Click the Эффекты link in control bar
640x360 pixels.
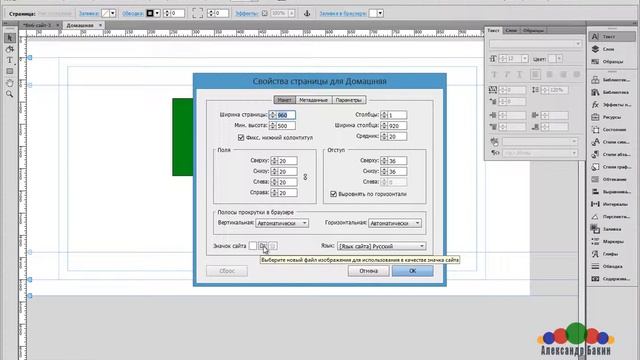247,13
